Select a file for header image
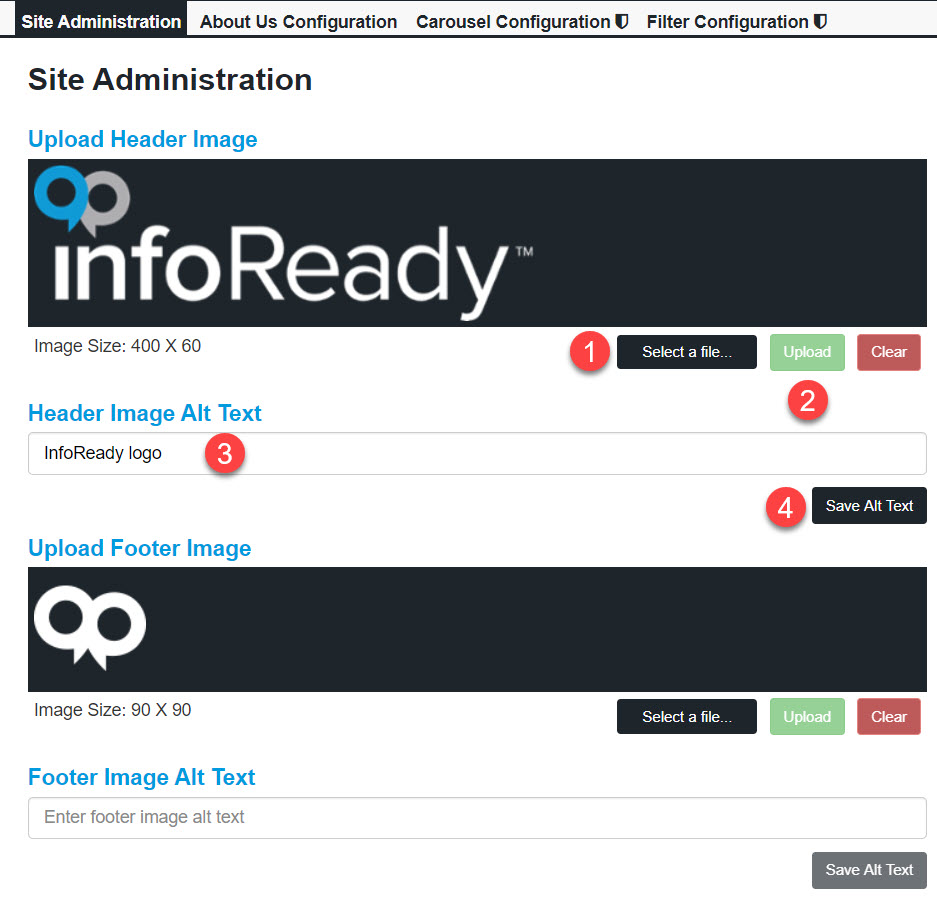 (687, 352)
